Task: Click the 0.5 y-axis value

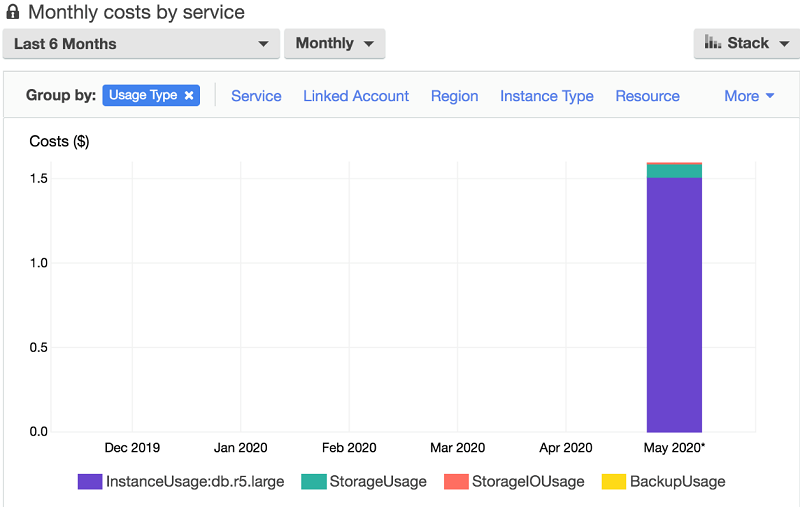Action: pos(39,347)
